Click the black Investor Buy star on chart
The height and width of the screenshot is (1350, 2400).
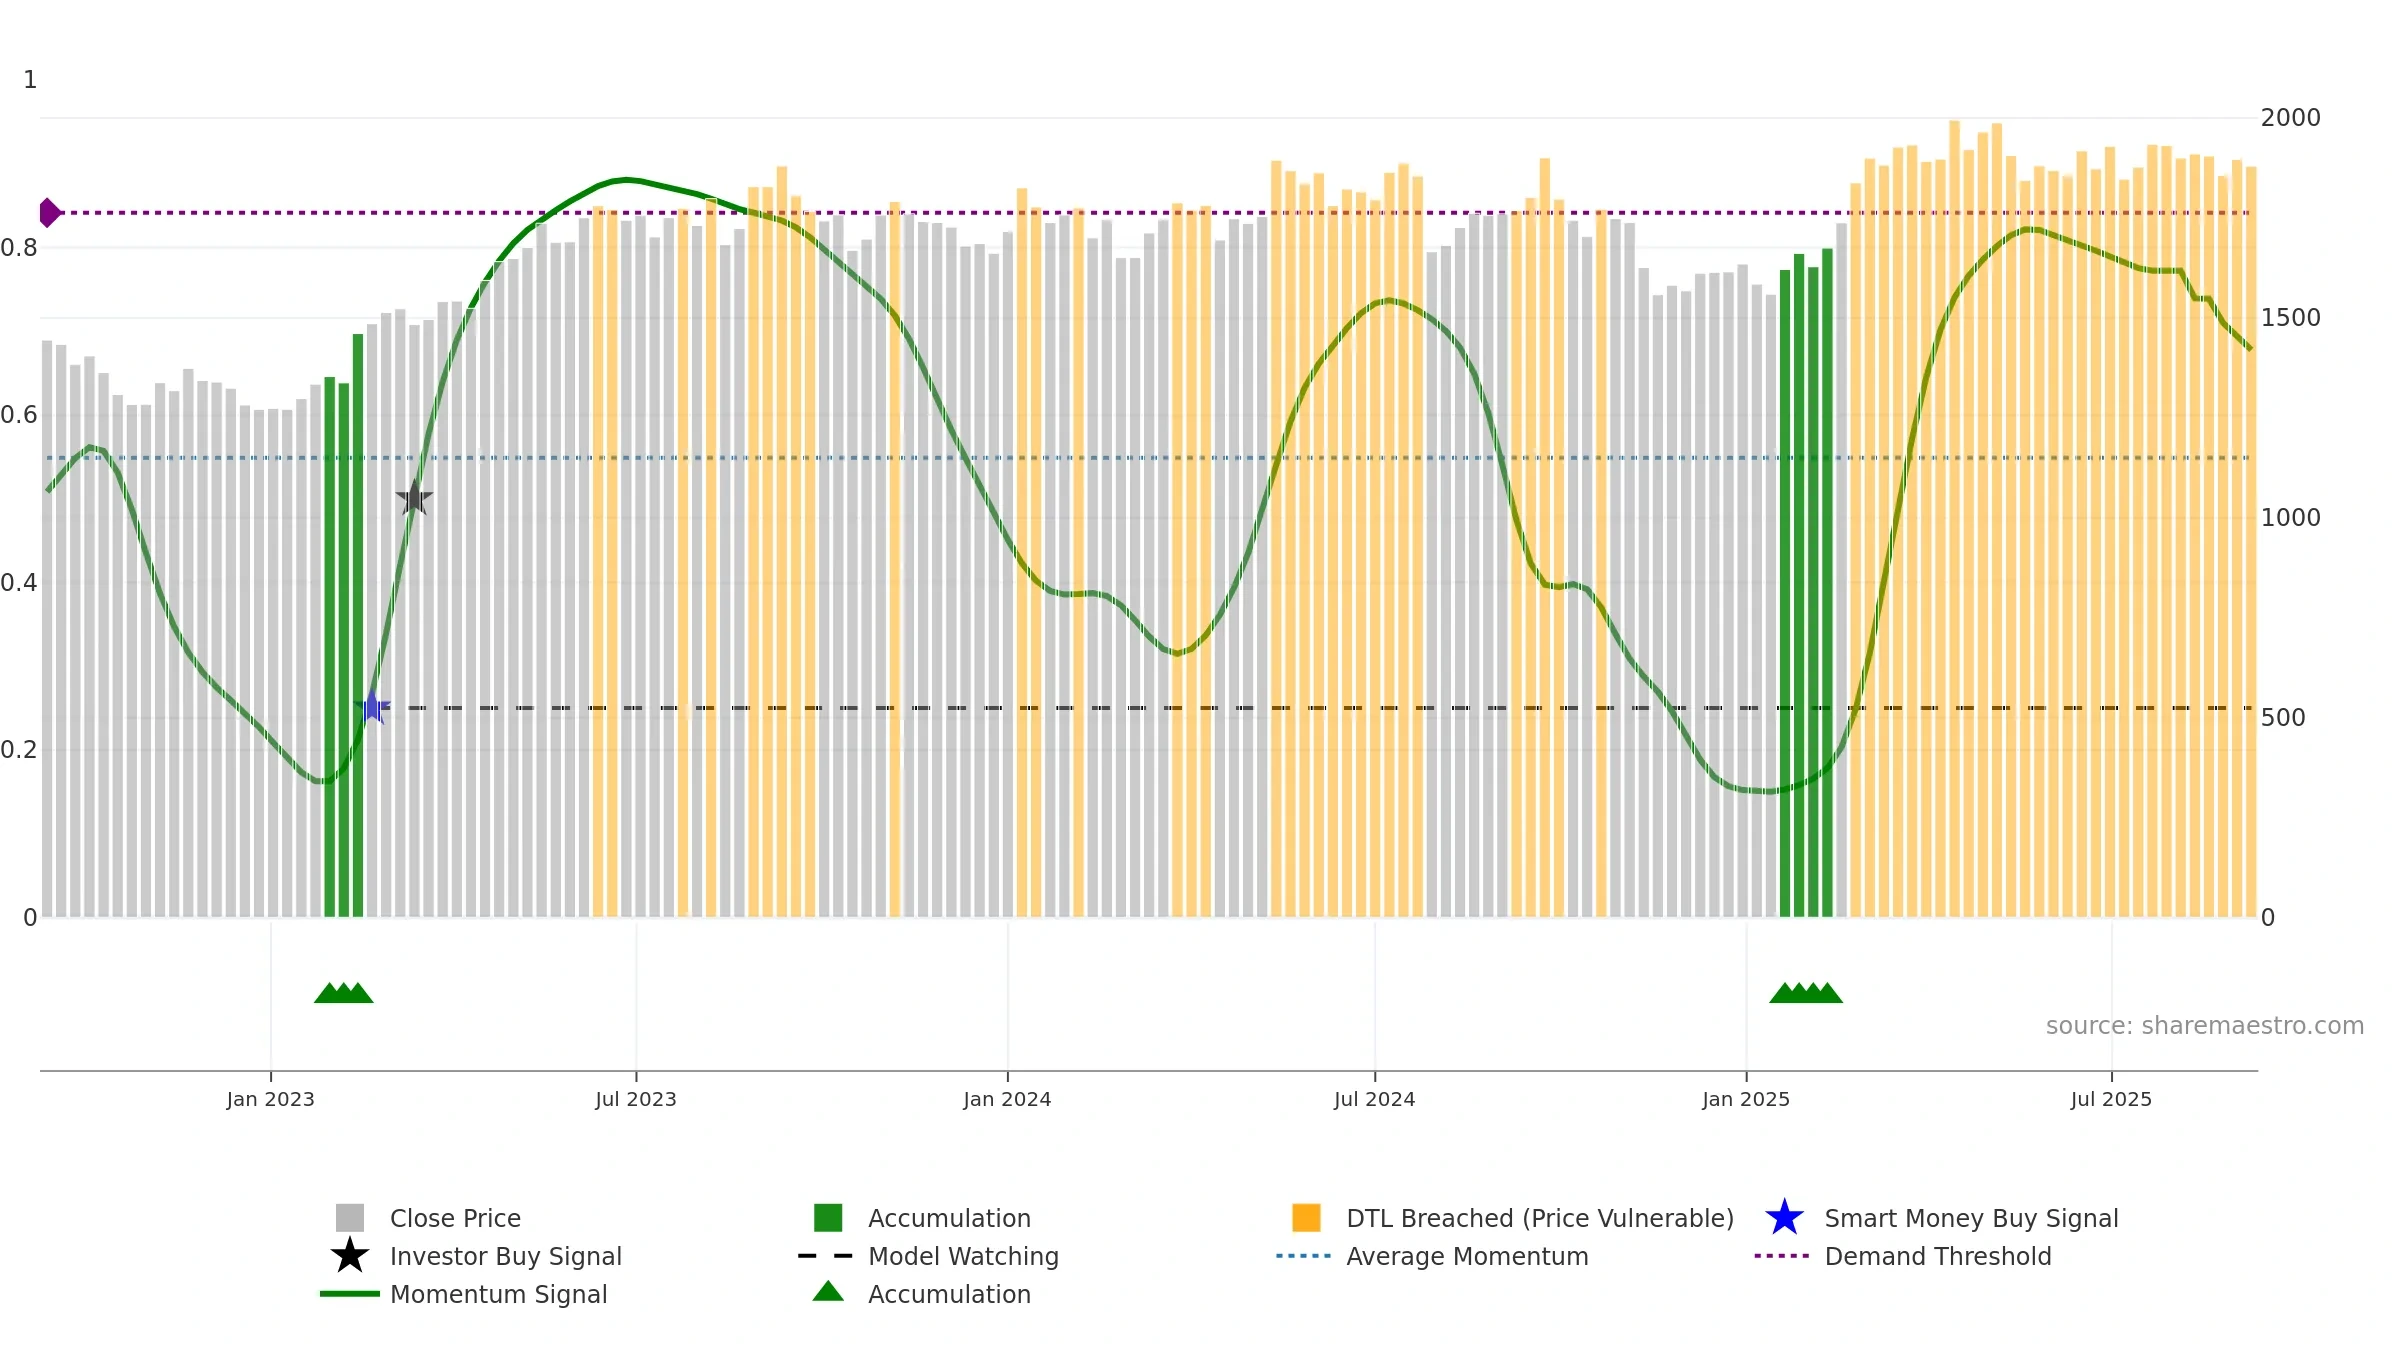pos(414,498)
